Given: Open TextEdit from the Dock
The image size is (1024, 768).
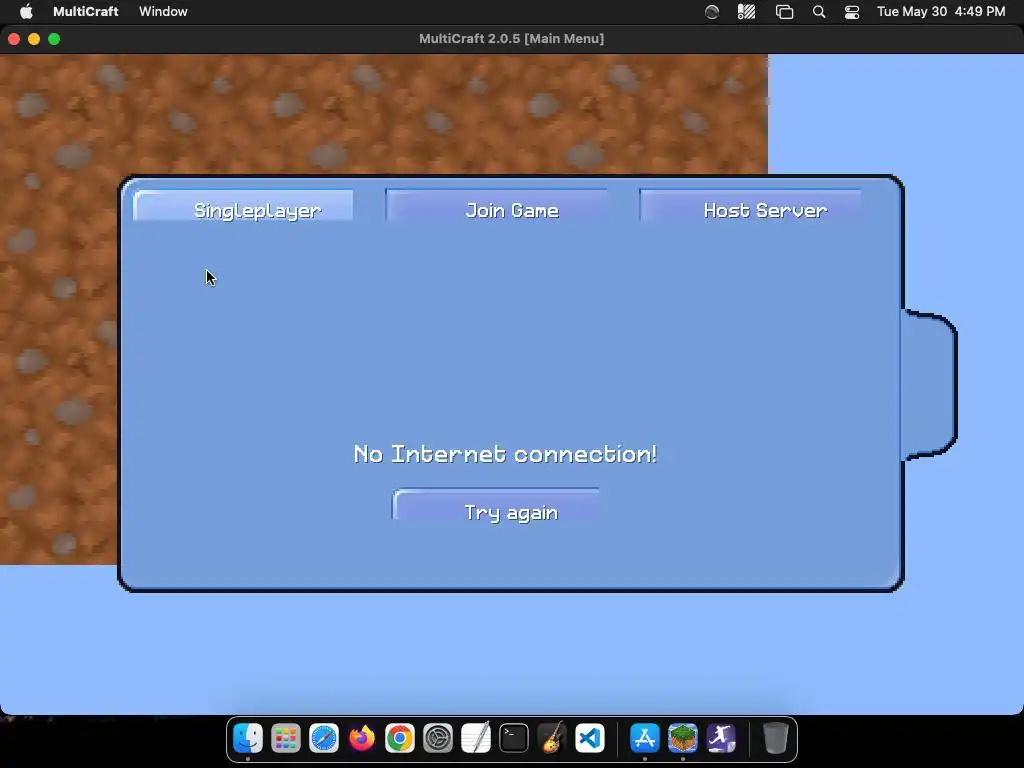Looking at the screenshot, I should pos(476,739).
